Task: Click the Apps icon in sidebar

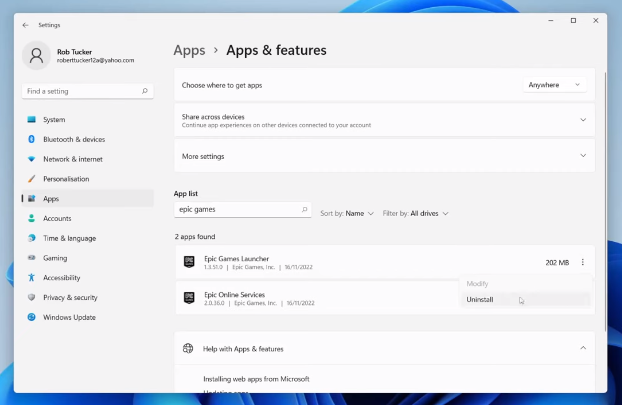Action: point(31,198)
